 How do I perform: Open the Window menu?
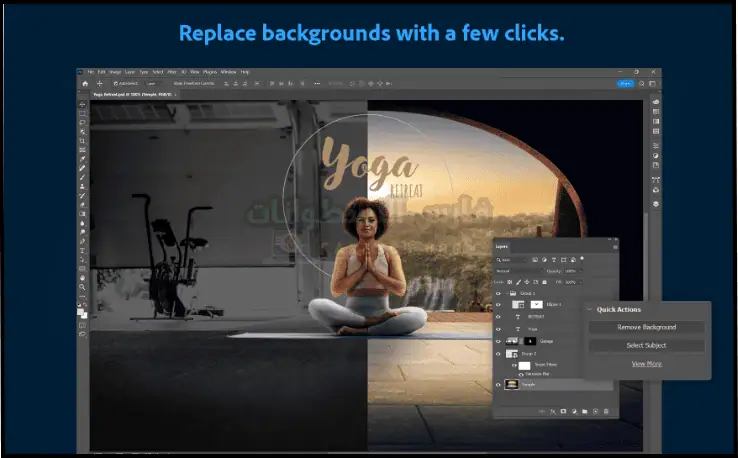tap(228, 72)
